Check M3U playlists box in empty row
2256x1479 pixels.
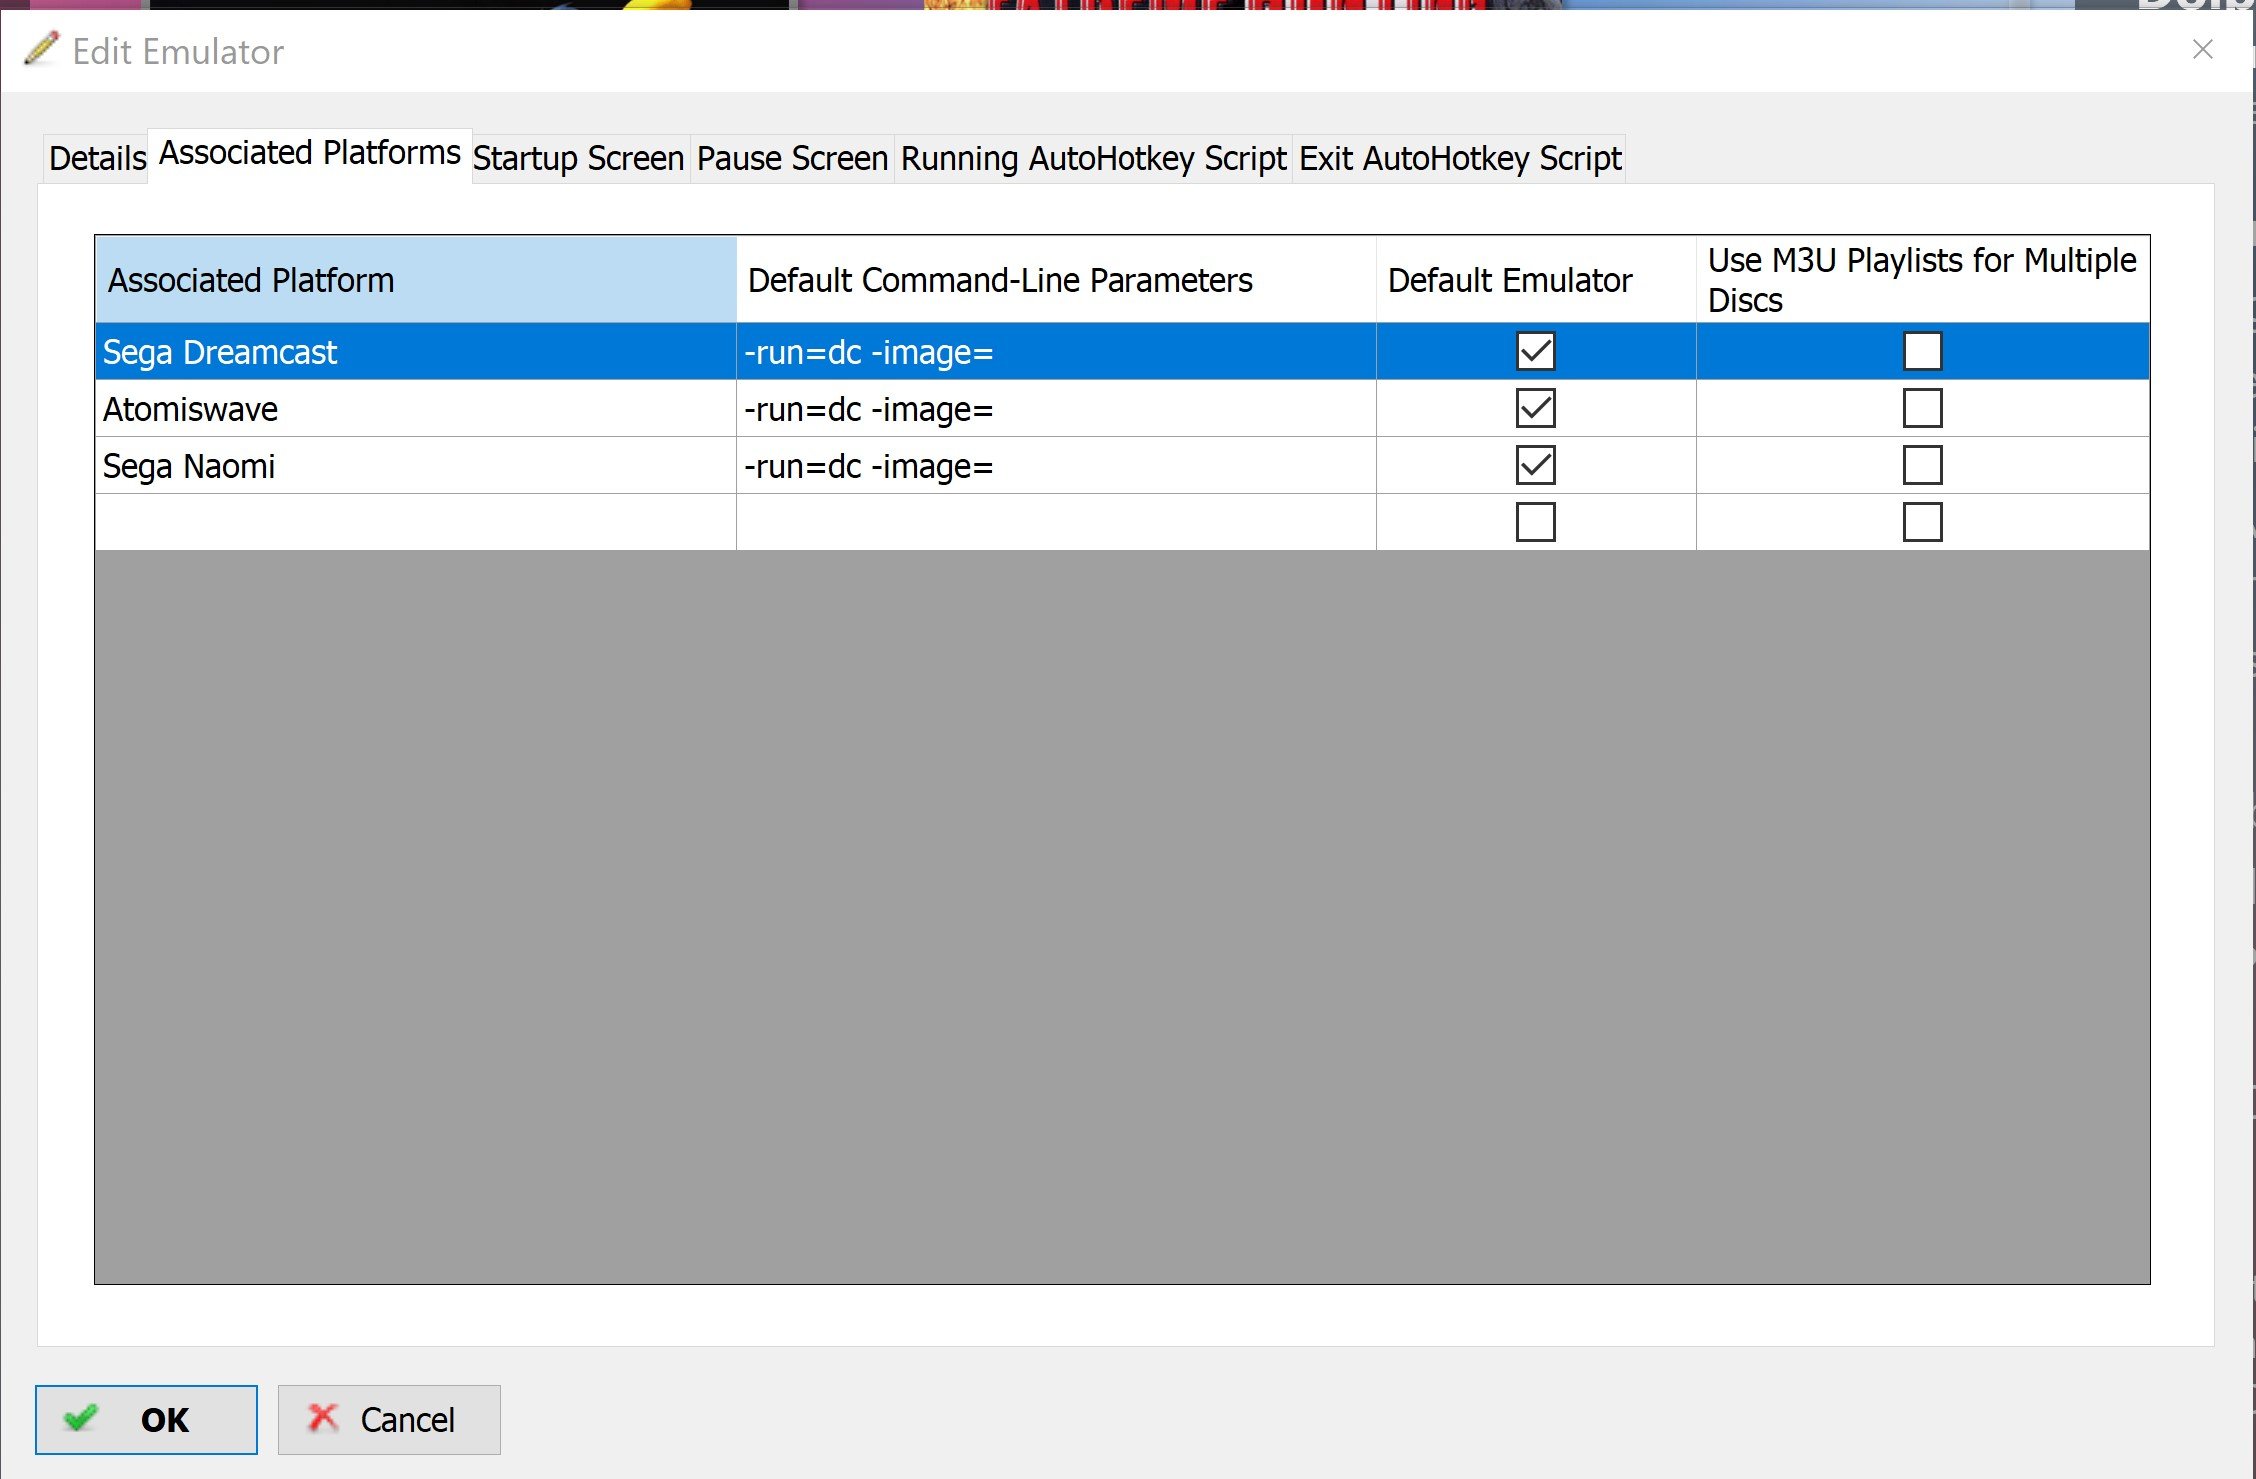[x=1922, y=522]
